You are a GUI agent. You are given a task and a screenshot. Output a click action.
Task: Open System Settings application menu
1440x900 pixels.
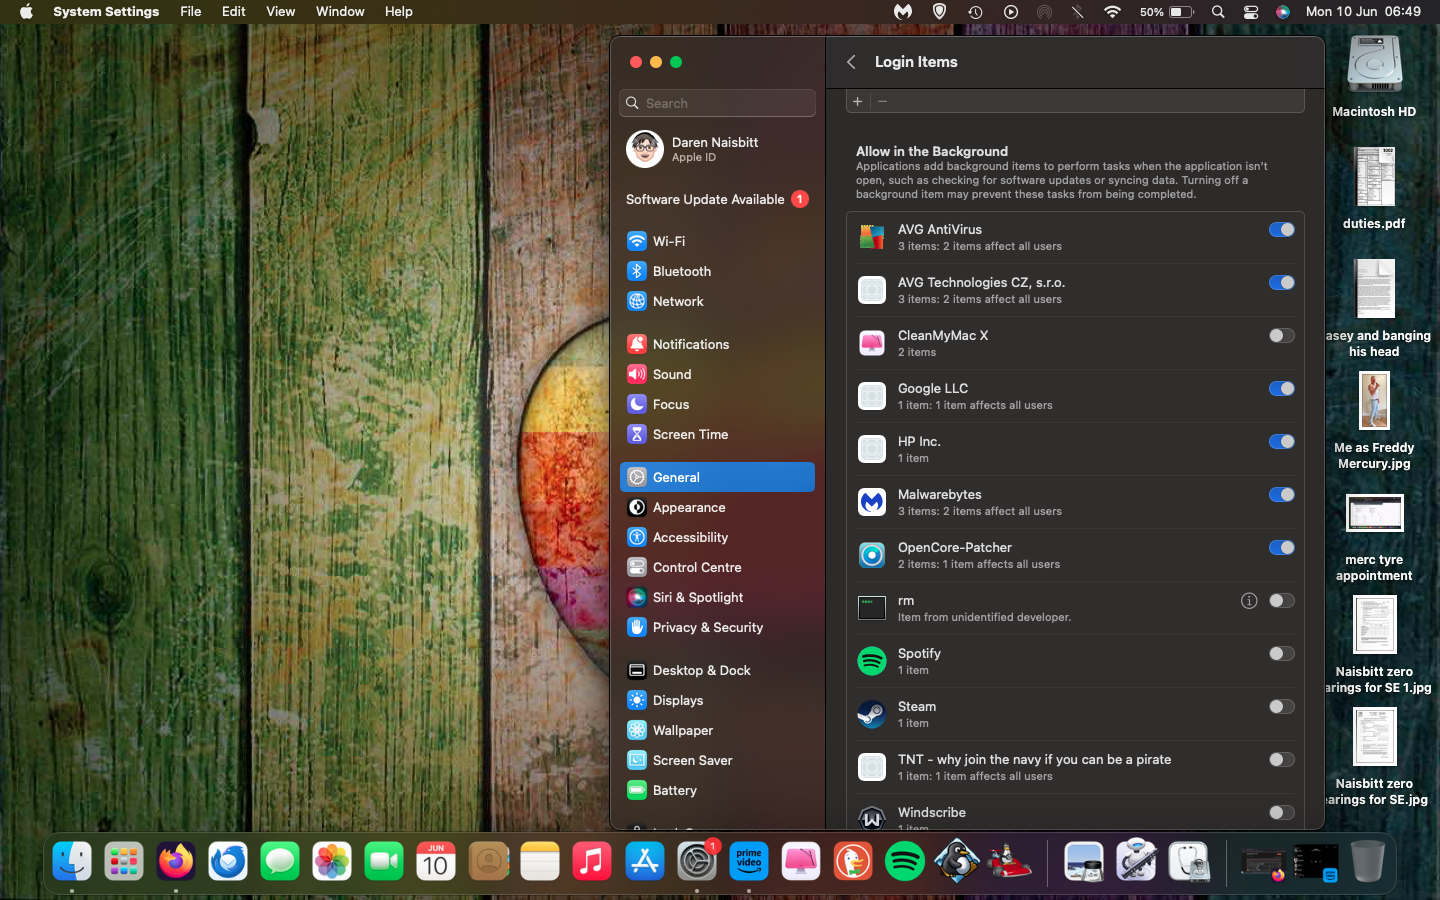[x=106, y=12]
